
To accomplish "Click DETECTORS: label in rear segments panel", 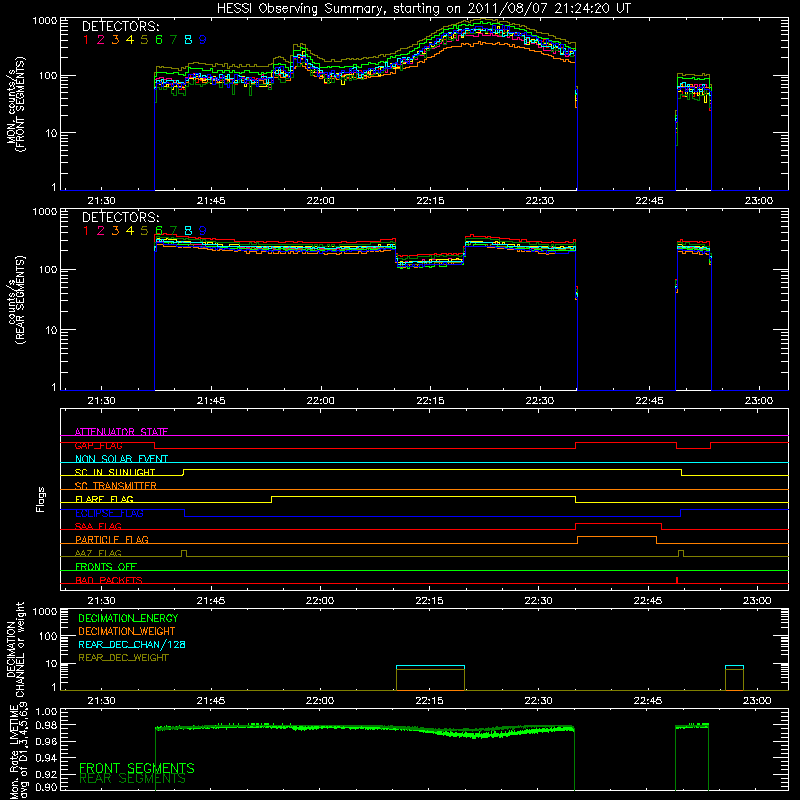I will pos(121,217).
